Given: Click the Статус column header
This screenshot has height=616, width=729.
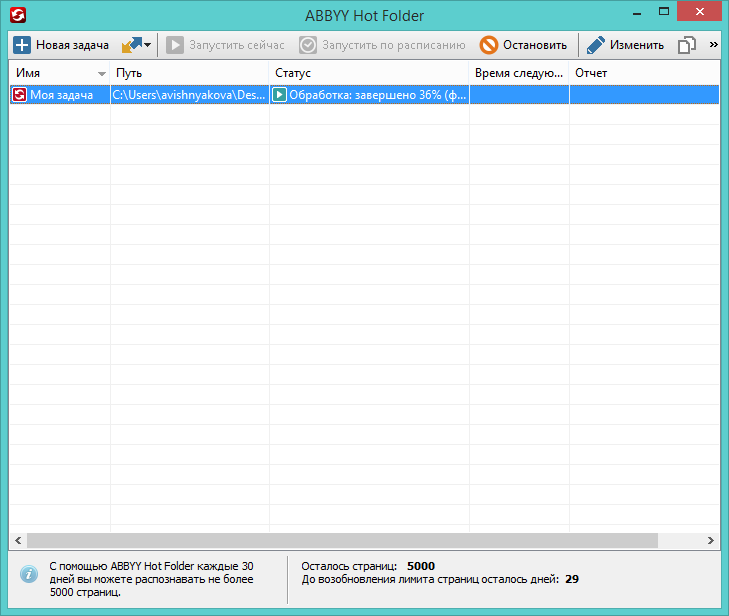Looking at the screenshot, I should [369, 73].
